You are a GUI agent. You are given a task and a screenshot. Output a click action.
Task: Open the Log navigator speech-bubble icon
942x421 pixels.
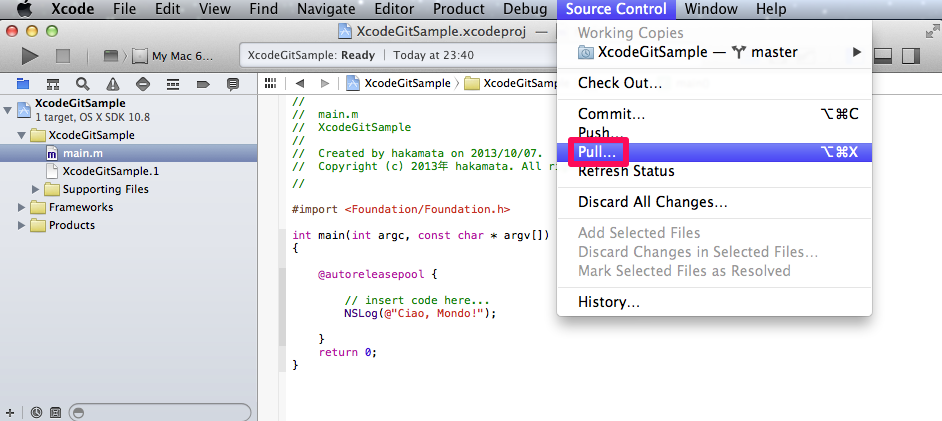tap(233, 83)
